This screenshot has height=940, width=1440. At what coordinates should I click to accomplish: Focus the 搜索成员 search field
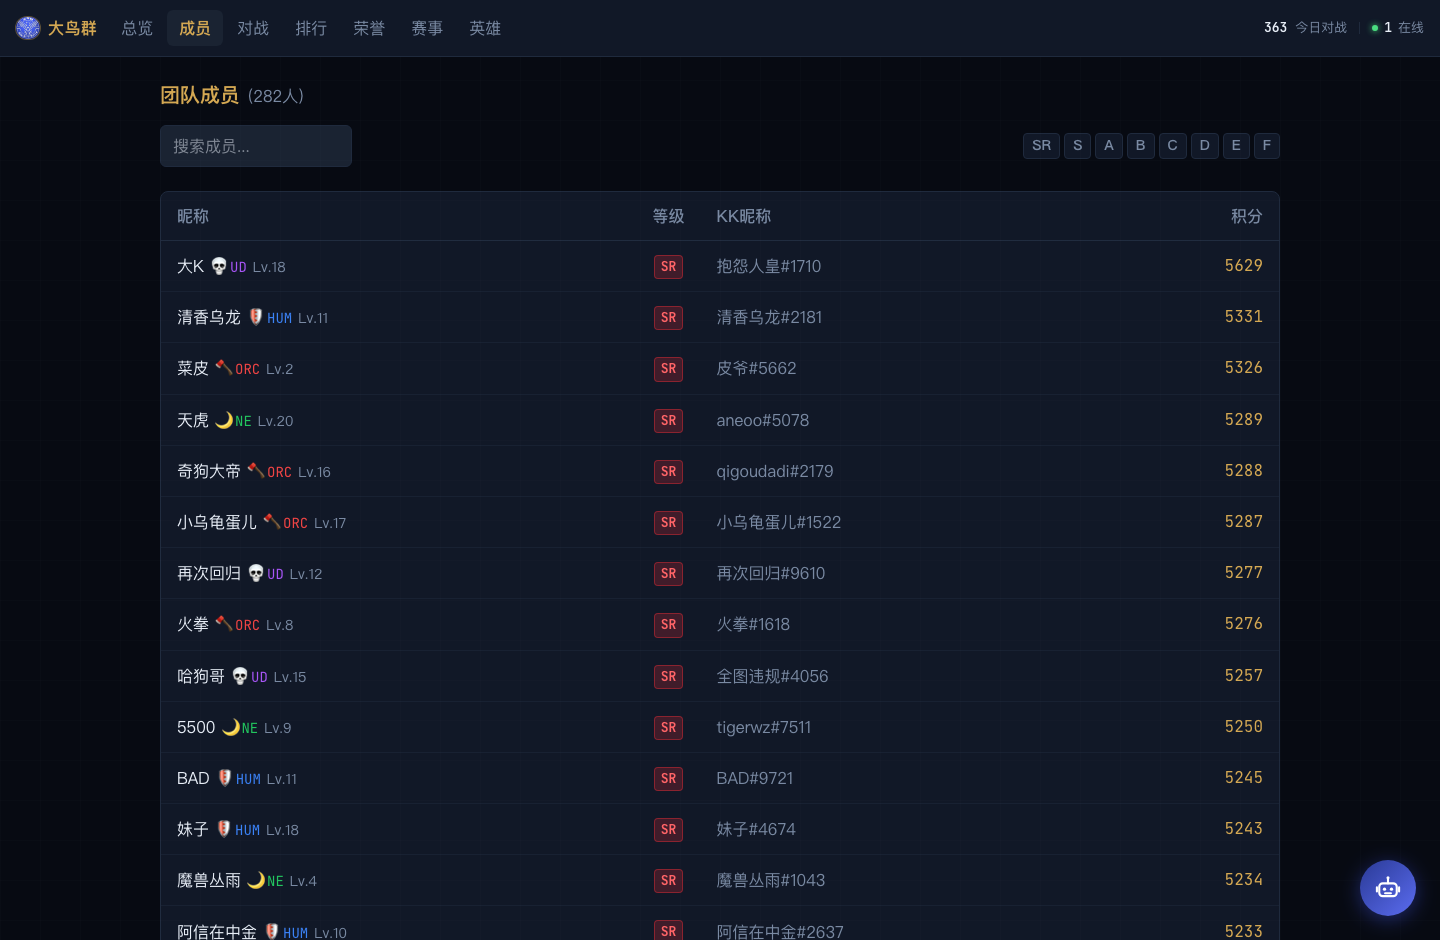pos(256,146)
